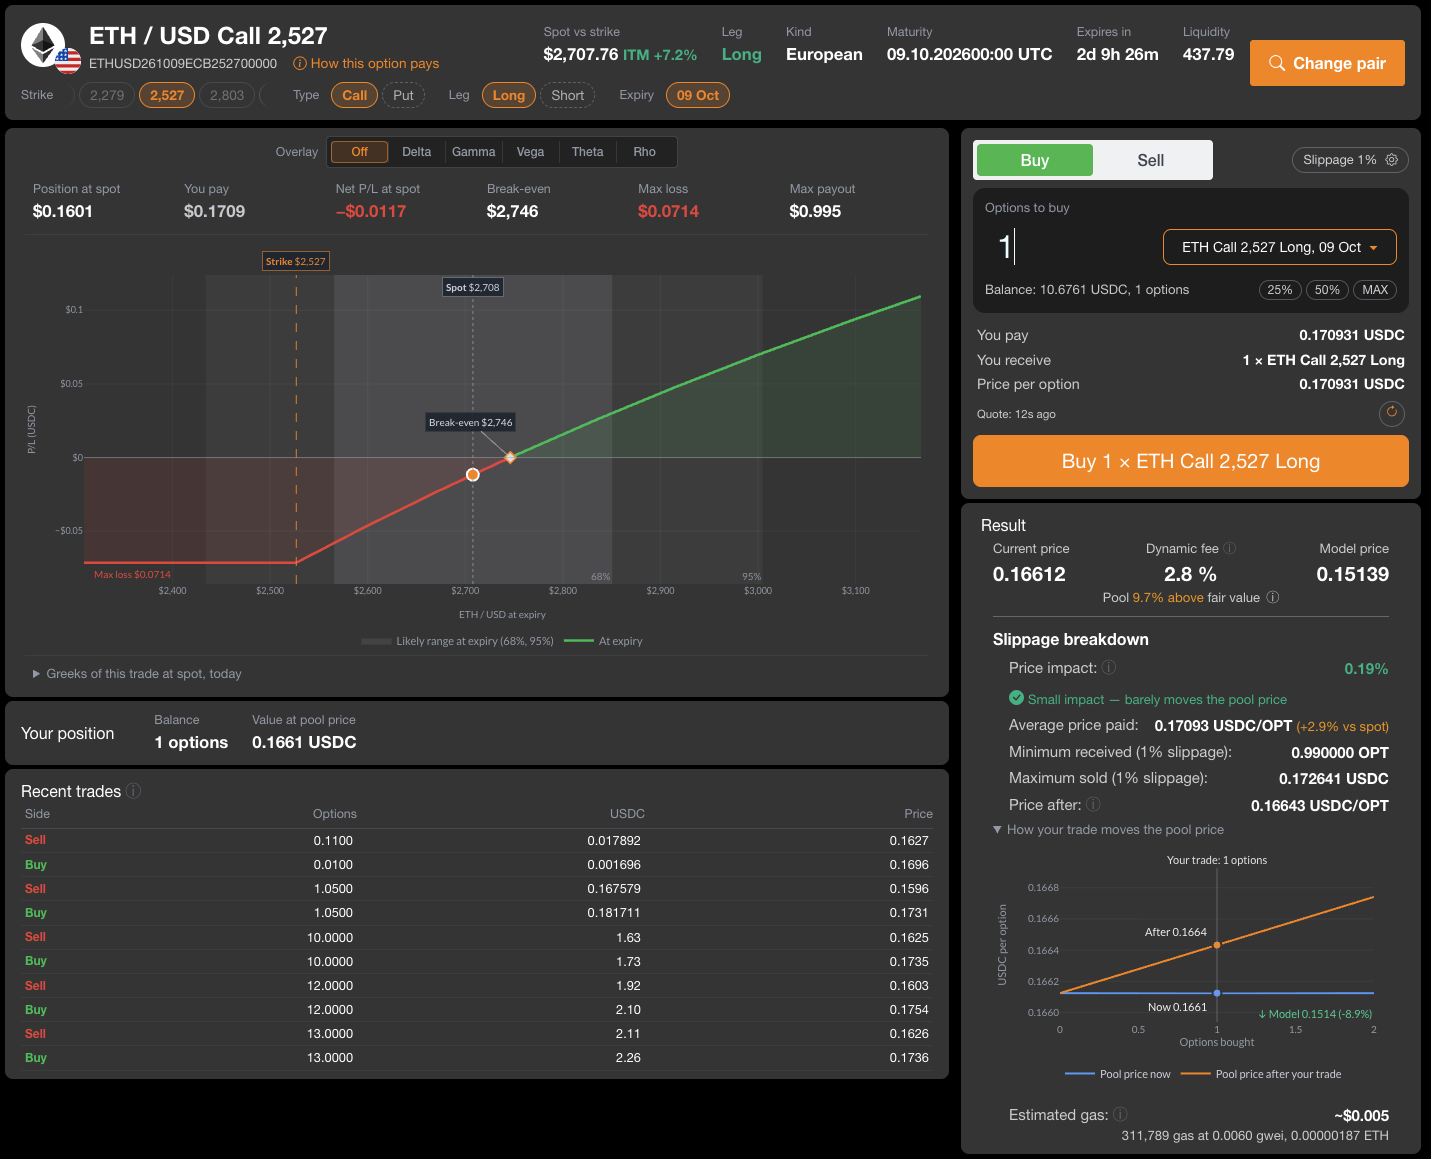Screen dimensions: 1431x1159
Task: Click the Price column header in Recent trades
Action: [918, 814]
